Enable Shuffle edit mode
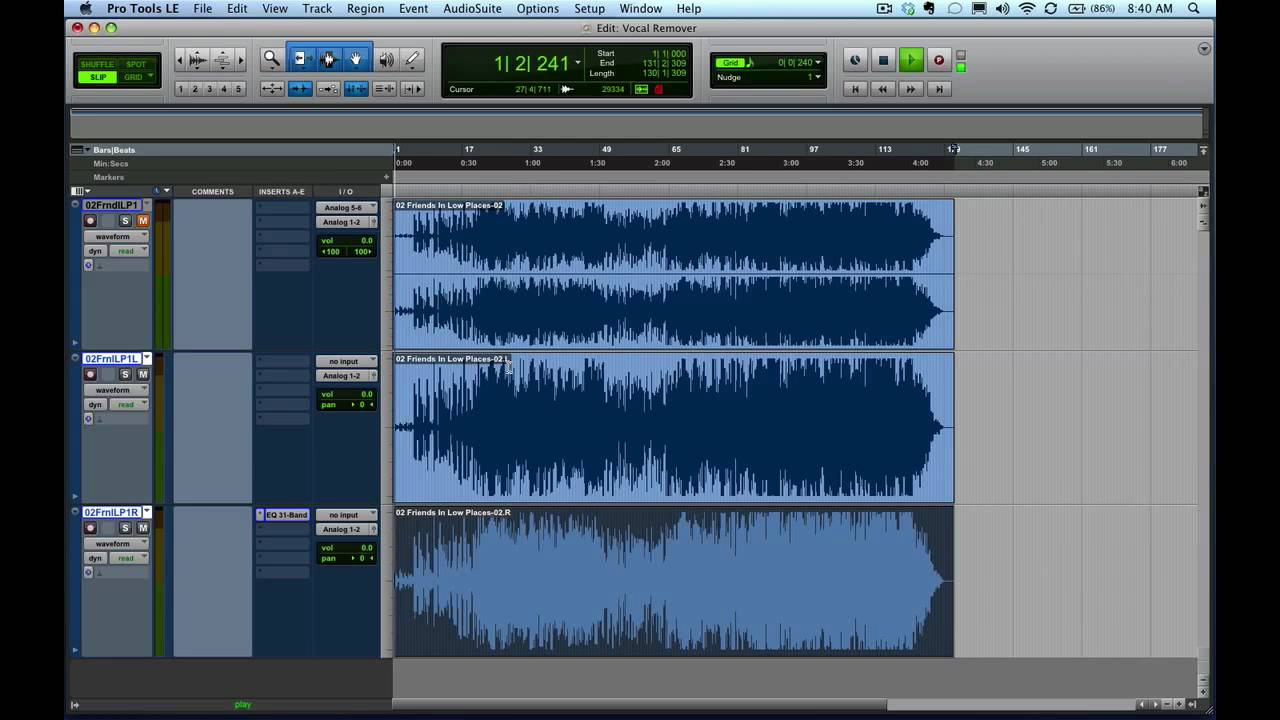 97,64
